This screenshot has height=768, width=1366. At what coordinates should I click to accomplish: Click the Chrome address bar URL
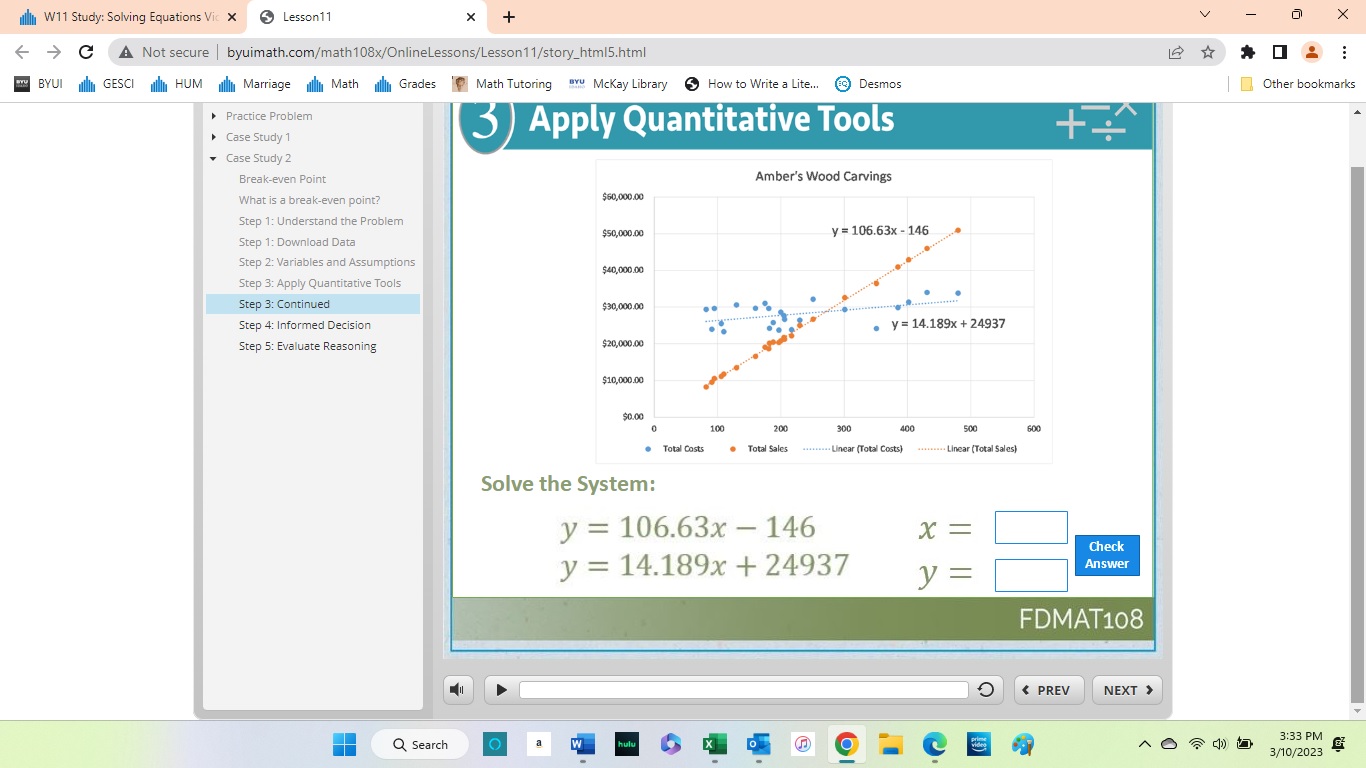tap(436, 52)
